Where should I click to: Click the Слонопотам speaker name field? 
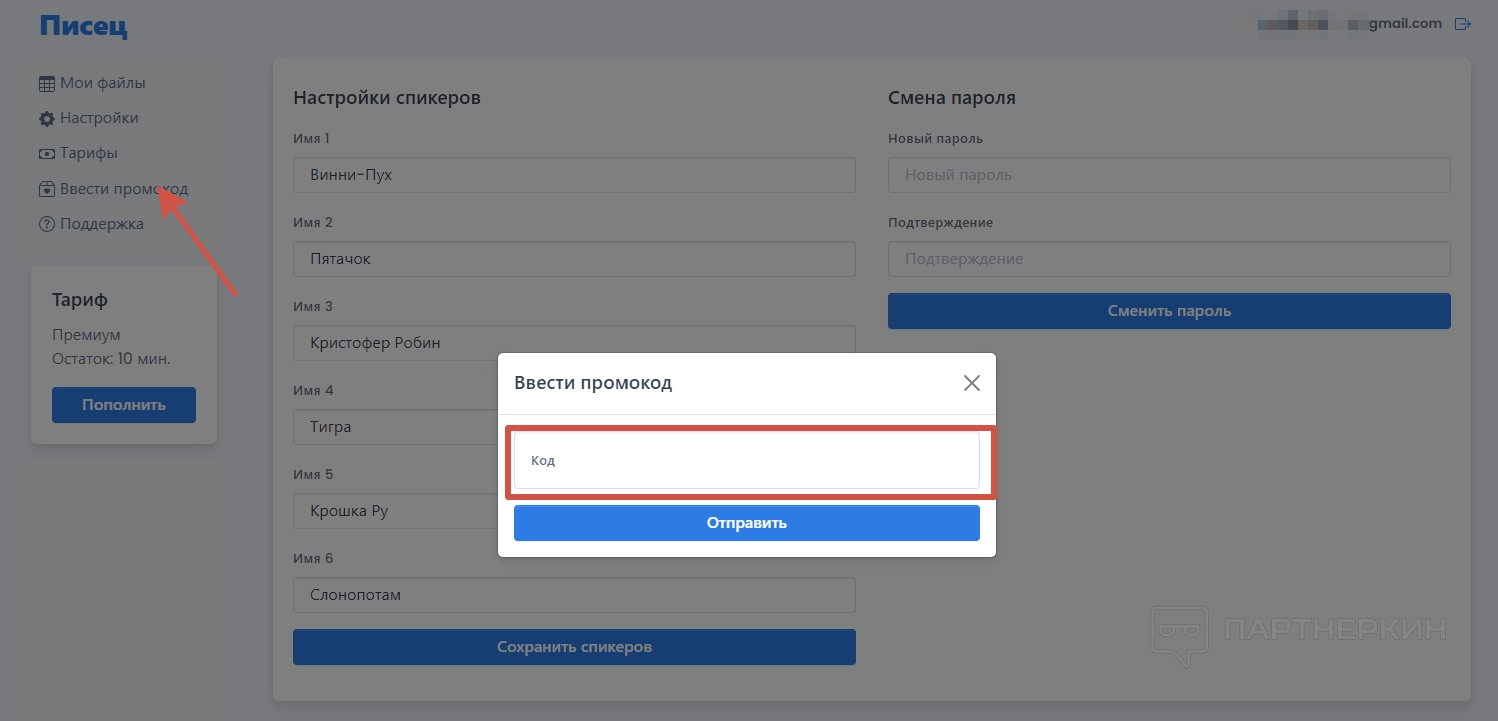[574, 595]
